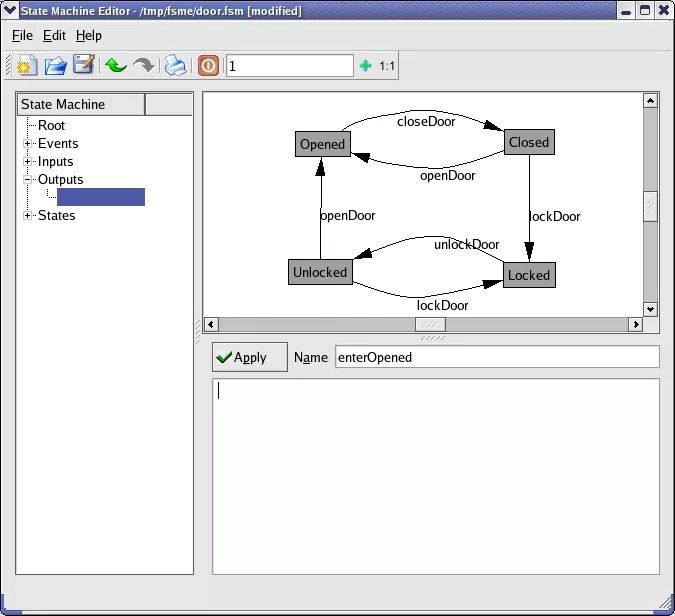Click the green zoom-fit cross icon
This screenshot has width=675, height=616.
point(365,66)
